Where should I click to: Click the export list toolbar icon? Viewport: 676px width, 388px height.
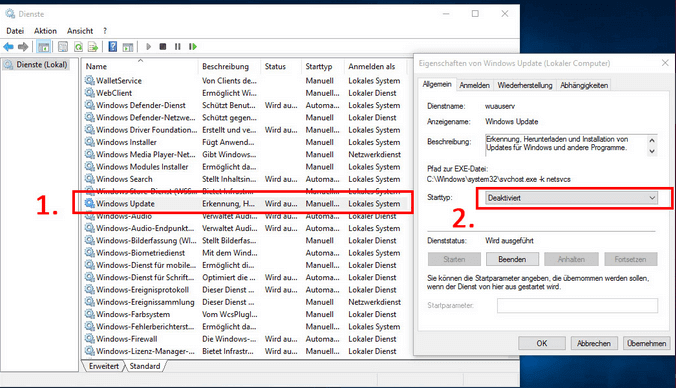point(93,47)
